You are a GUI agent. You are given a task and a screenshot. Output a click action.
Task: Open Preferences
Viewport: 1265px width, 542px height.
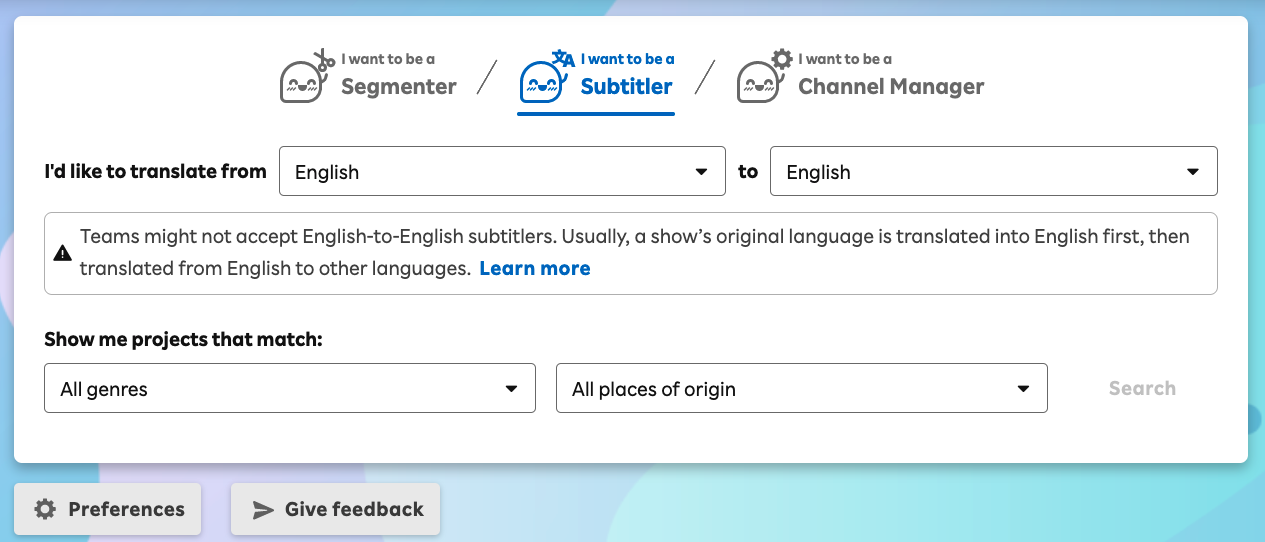pos(108,509)
